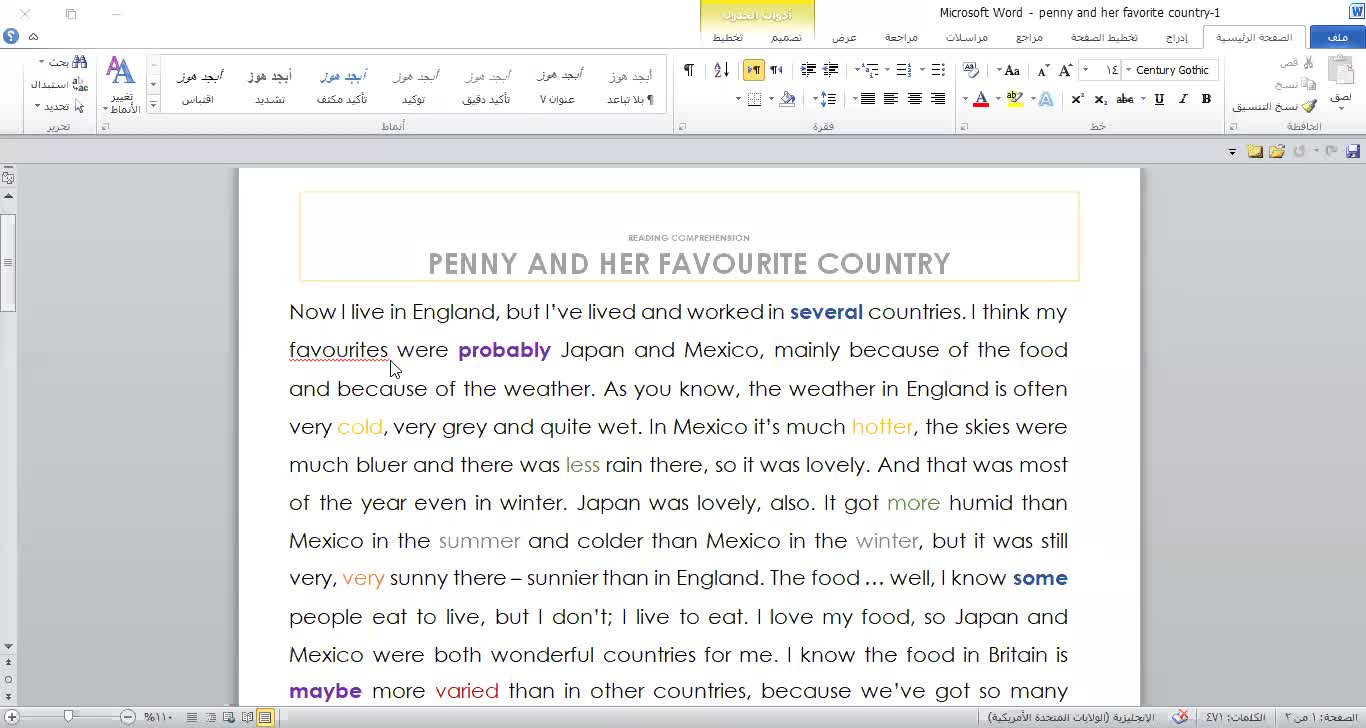Apply strikethrough with the abc icon
The width and height of the screenshot is (1366, 728).
click(1125, 99)
